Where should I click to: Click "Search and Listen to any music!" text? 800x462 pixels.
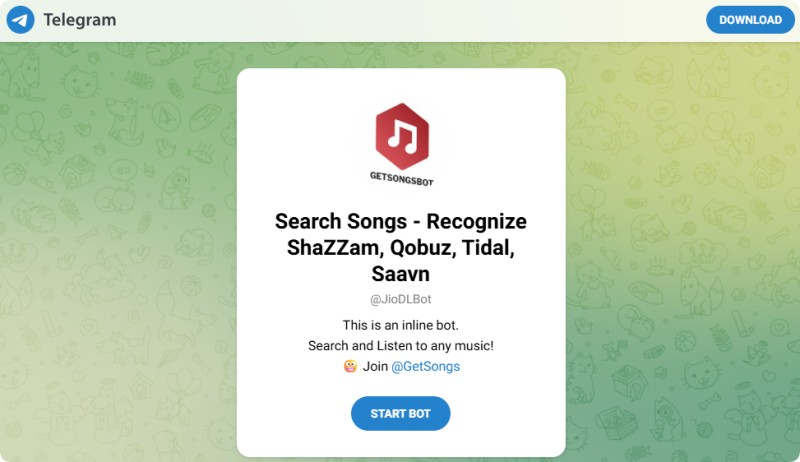[401, 346]
